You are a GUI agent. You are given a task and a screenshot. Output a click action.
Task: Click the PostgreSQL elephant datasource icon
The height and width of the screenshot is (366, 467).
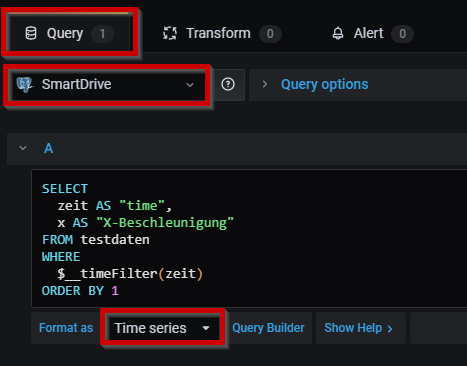[25, 84]
